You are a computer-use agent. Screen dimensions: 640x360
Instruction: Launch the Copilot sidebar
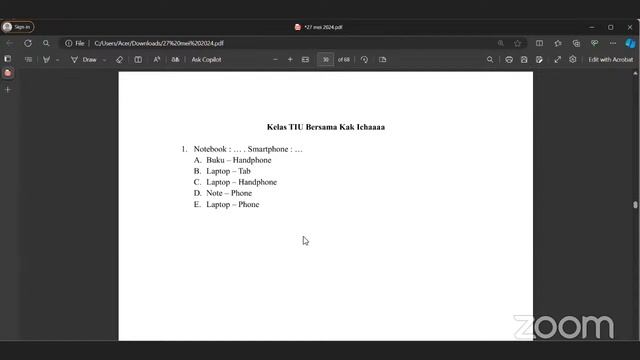[630, 43]
